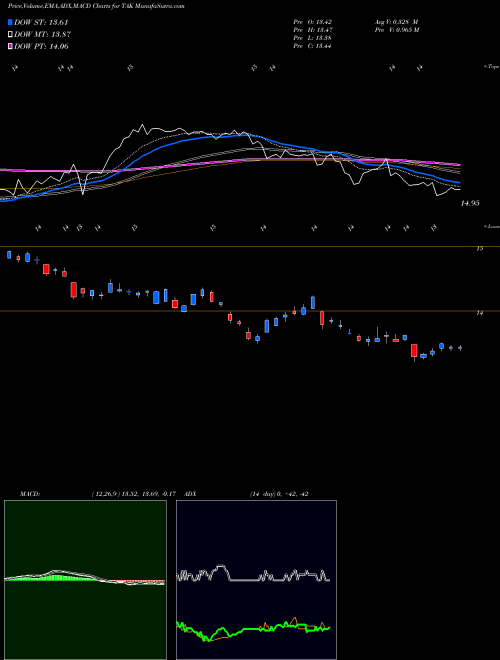Select the 'DOW MT: 13.87' legend label
This screenshot has height=660, width=500.
click(x=42, y=35)
